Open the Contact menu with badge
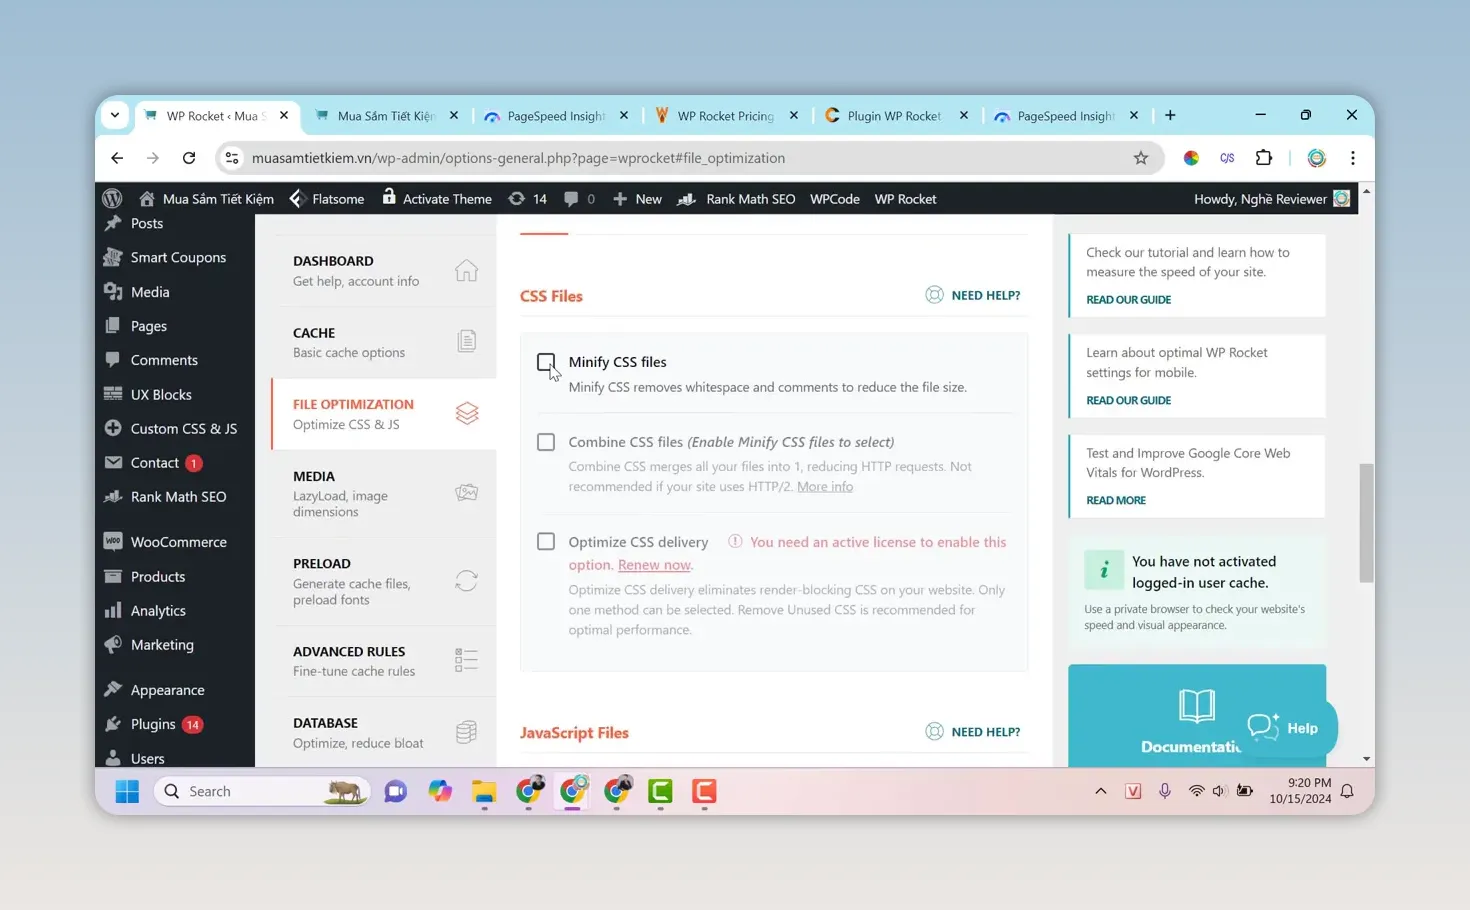The width and height of the screenshot is (1470, 910). [175, 463]
